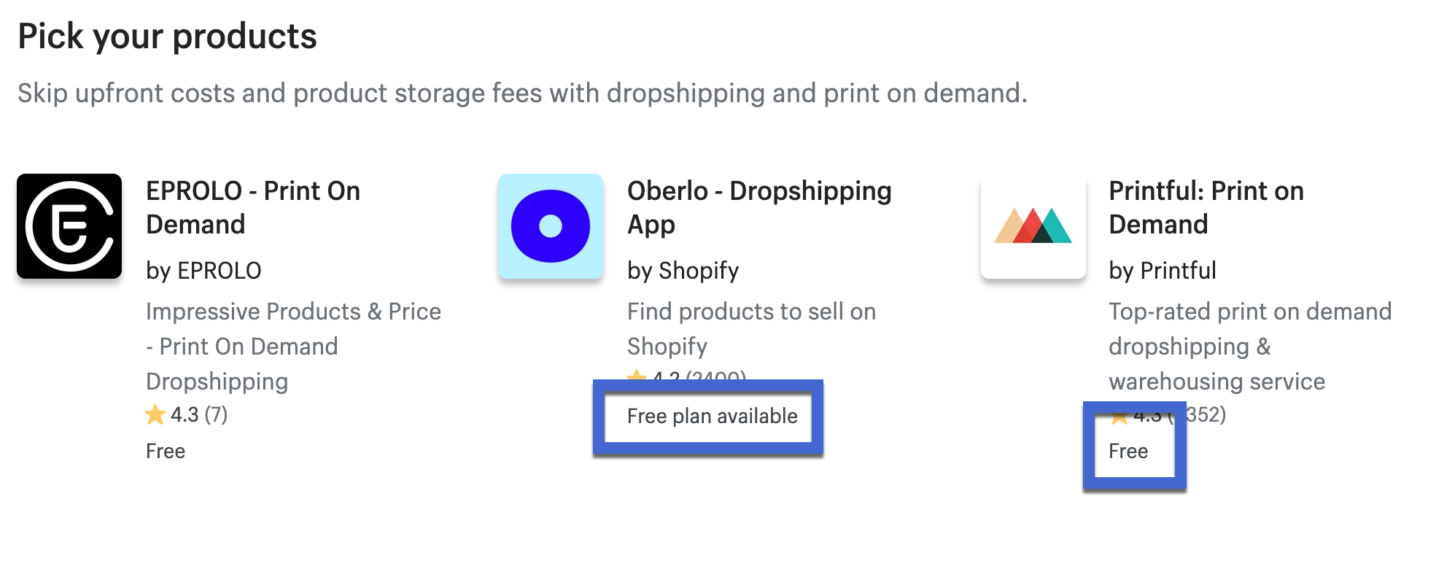Click the "Free" price label under Printful

tap(1128, 451)
